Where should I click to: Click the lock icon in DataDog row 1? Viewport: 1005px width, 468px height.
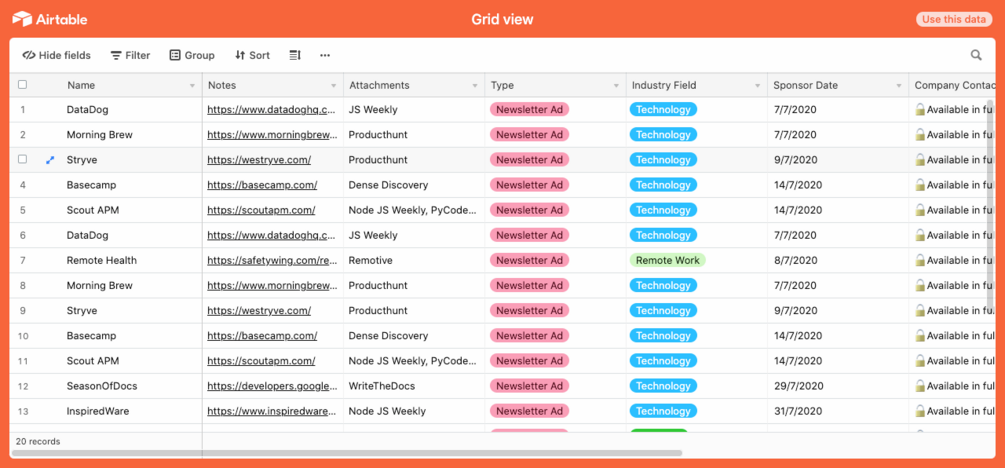[x=920, y=110]
